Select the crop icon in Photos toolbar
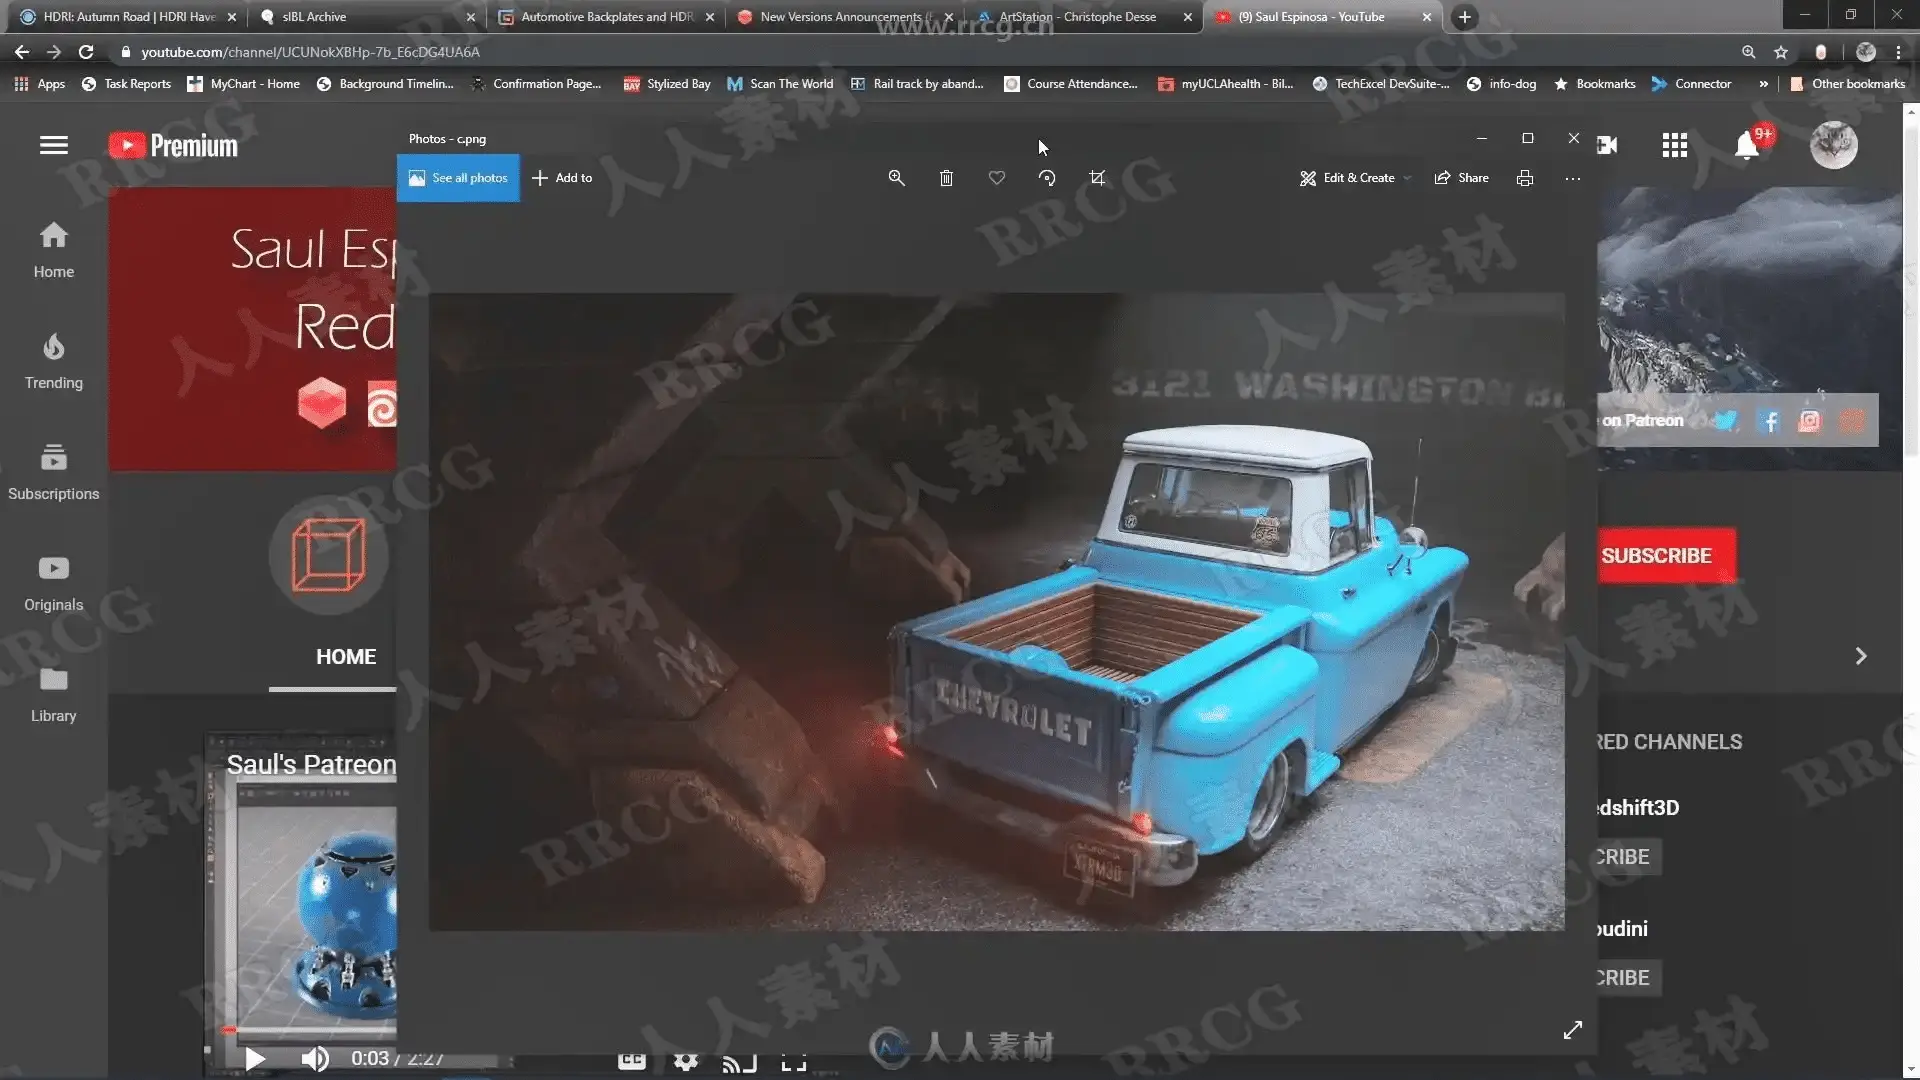Viewport: 1920px width, 1080px height. pyautogui.click(x=1097, y=178)
